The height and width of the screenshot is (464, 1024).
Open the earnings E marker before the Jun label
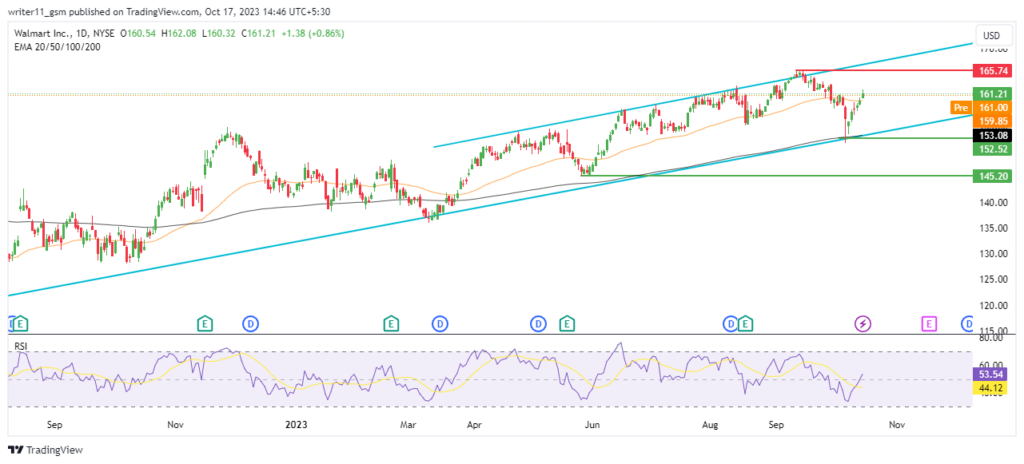(x=566, y=323)
